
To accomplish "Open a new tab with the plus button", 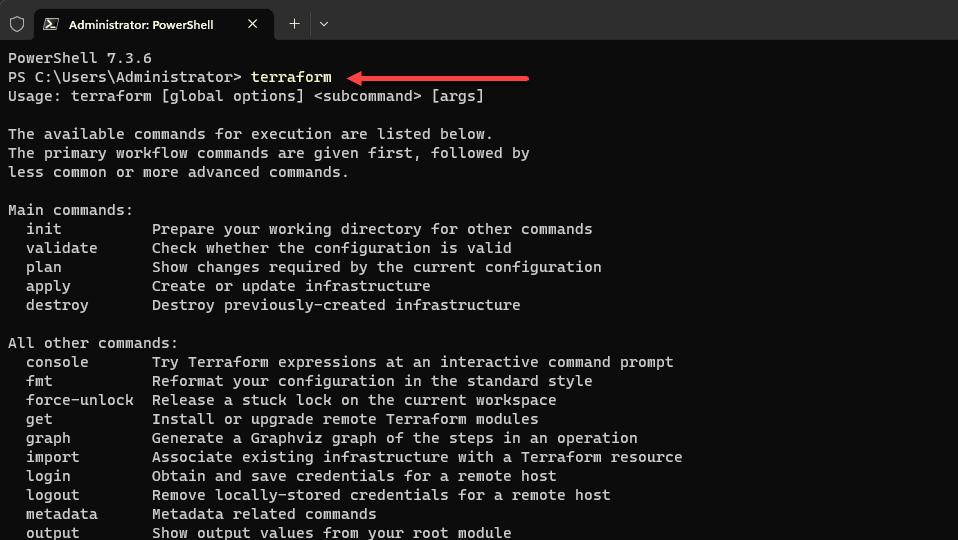I will coord(294,24).
